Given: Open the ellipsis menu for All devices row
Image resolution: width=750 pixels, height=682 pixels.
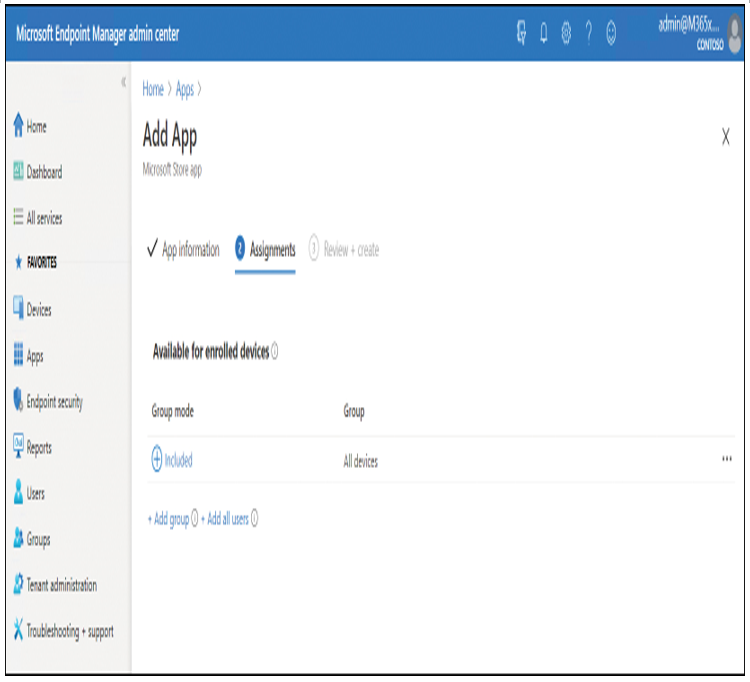Looking at the screenshot, I should (x=727, y=459).
